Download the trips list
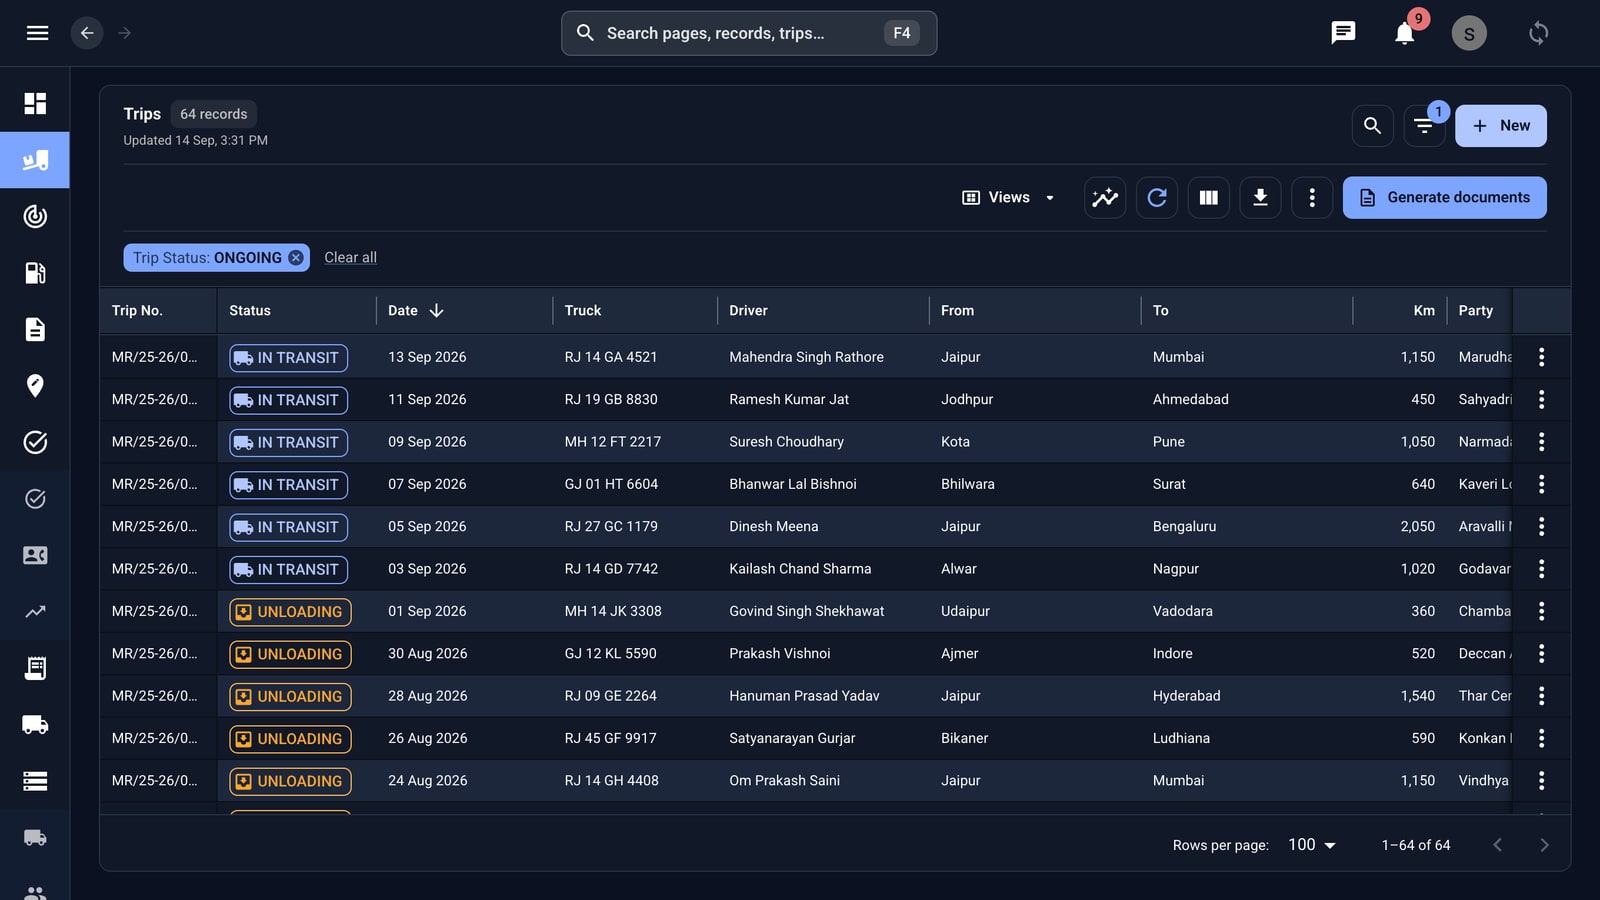Image resolution: width=1600 pixels, height=900 pixels. pyautogui.click(x=1260, y=198)
